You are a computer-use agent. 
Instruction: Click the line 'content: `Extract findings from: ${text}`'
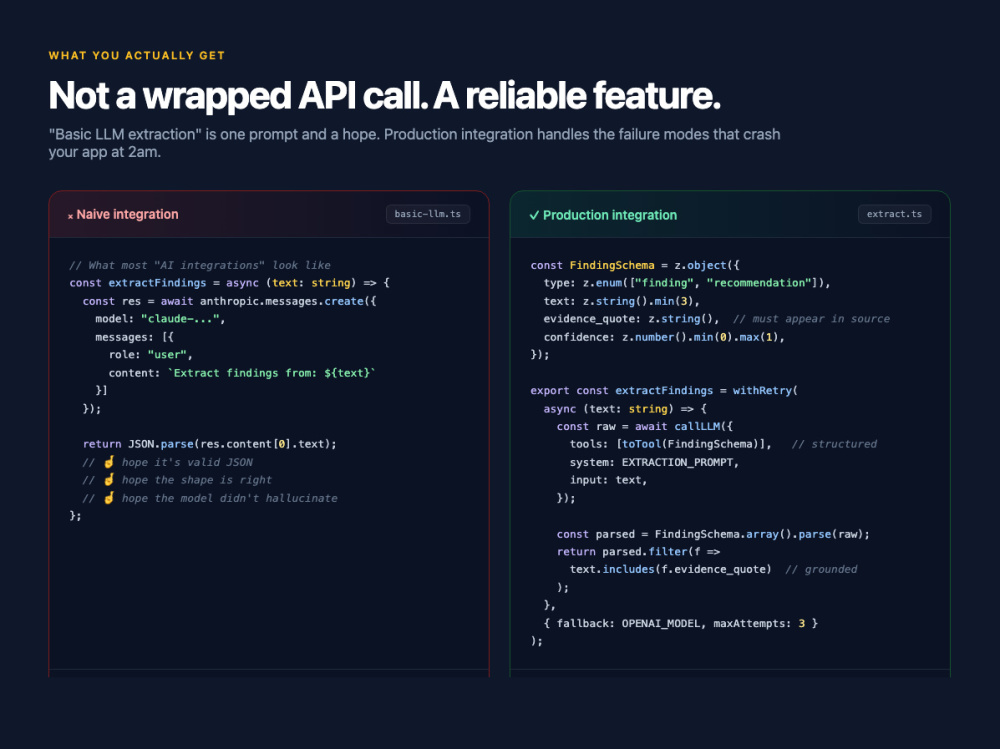[x=242, y=373]
